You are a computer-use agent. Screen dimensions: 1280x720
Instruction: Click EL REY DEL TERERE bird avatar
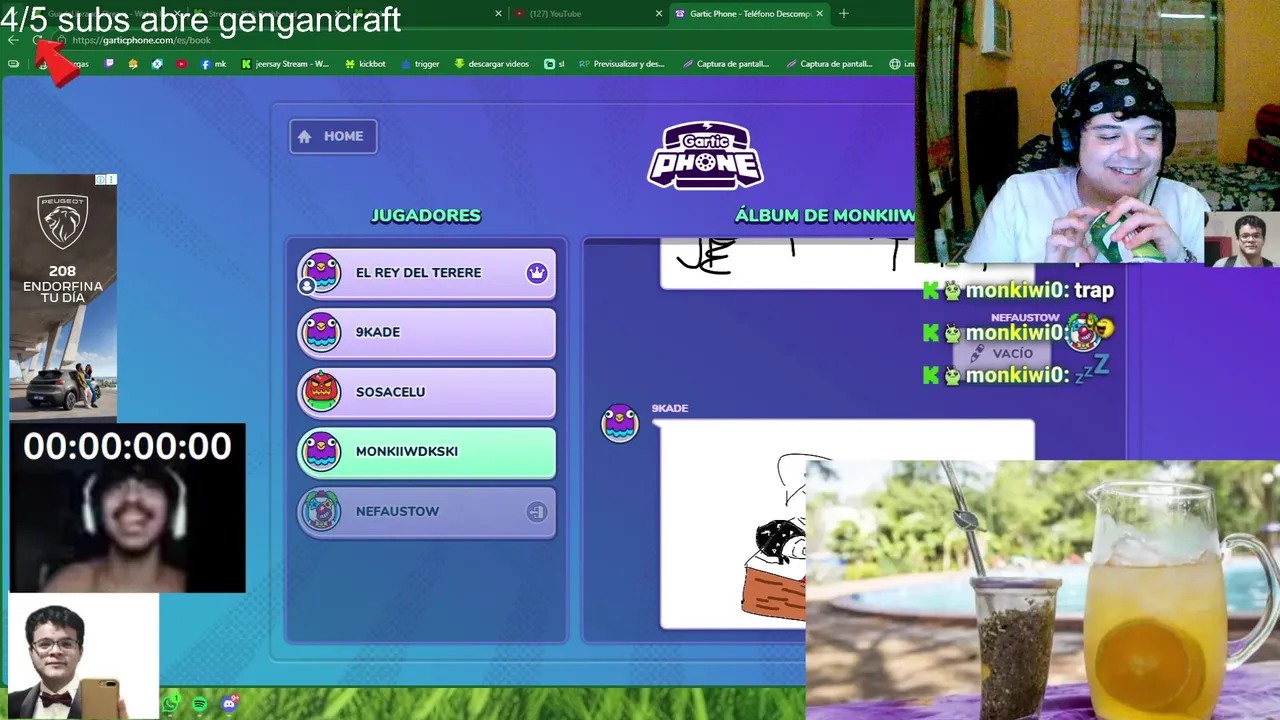[x=321, y=272]
